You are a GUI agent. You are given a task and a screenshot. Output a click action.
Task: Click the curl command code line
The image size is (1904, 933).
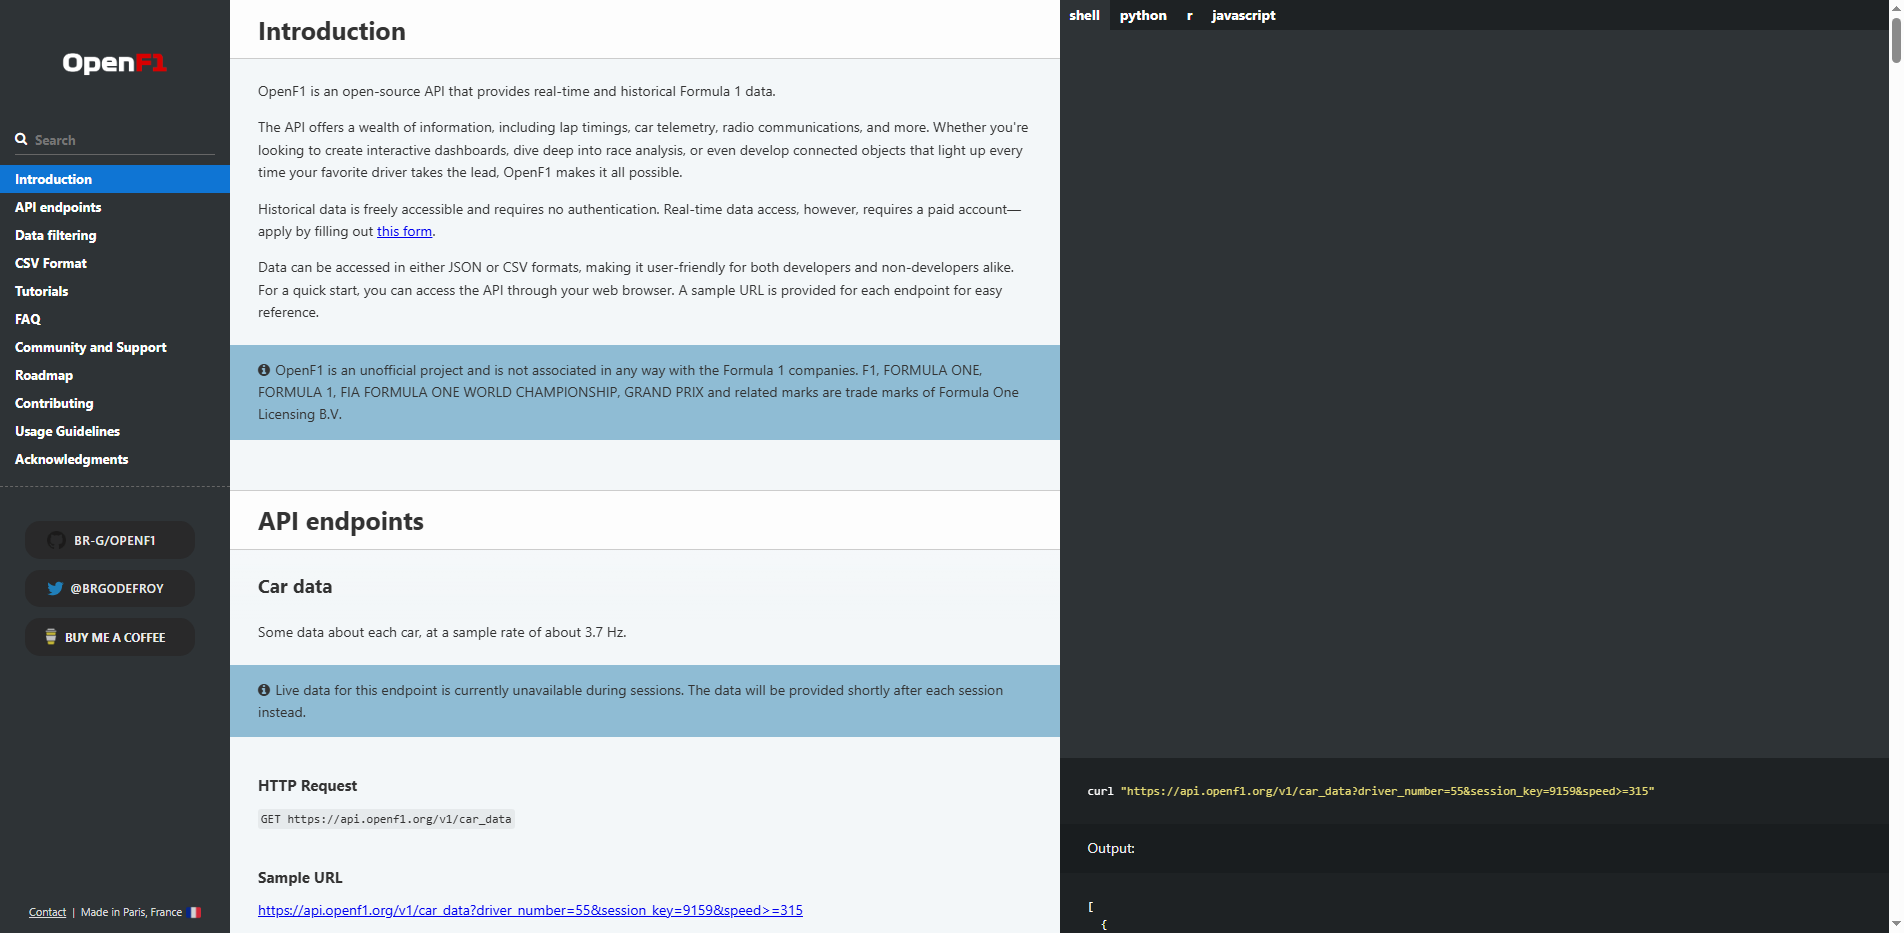[1370, 791]
